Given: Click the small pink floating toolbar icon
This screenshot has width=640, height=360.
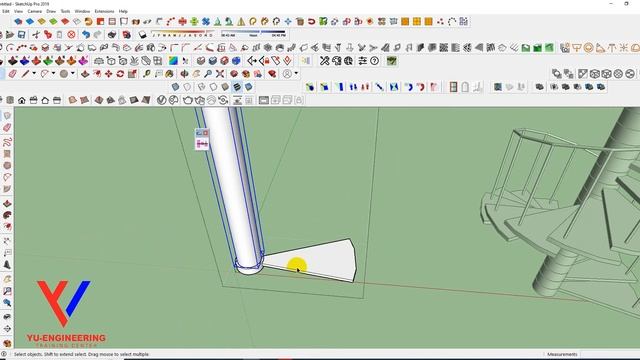Looking at the screenshot, I should pyautogui.click(x=202, y=144).
